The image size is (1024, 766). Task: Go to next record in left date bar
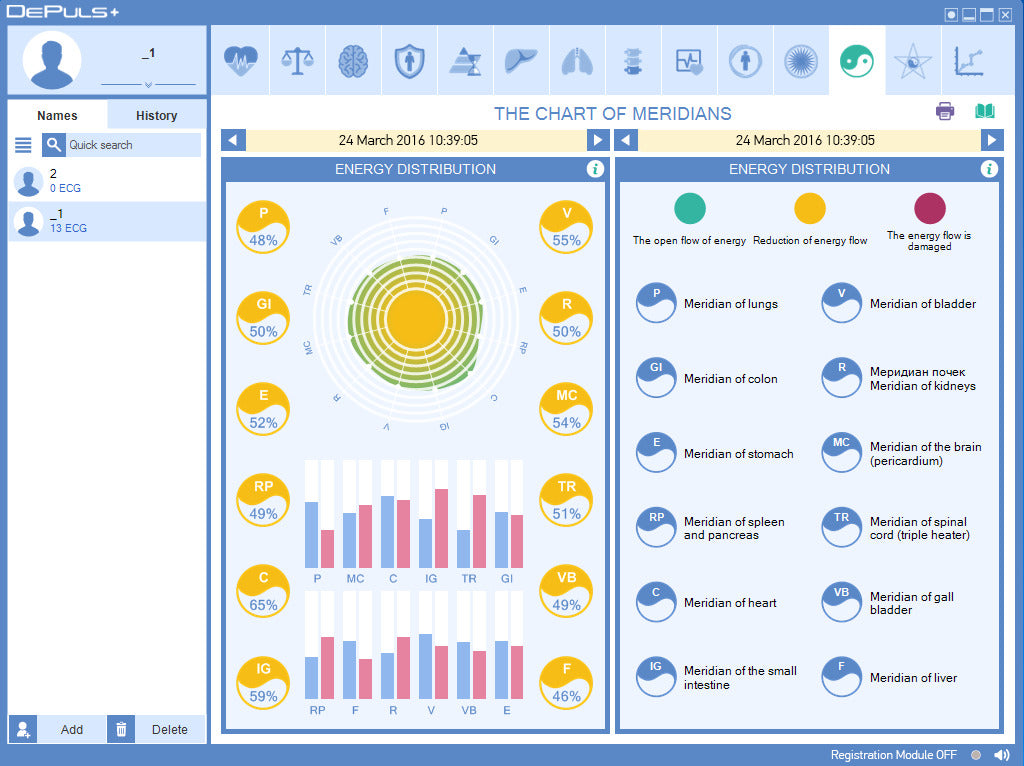[597, 141]
